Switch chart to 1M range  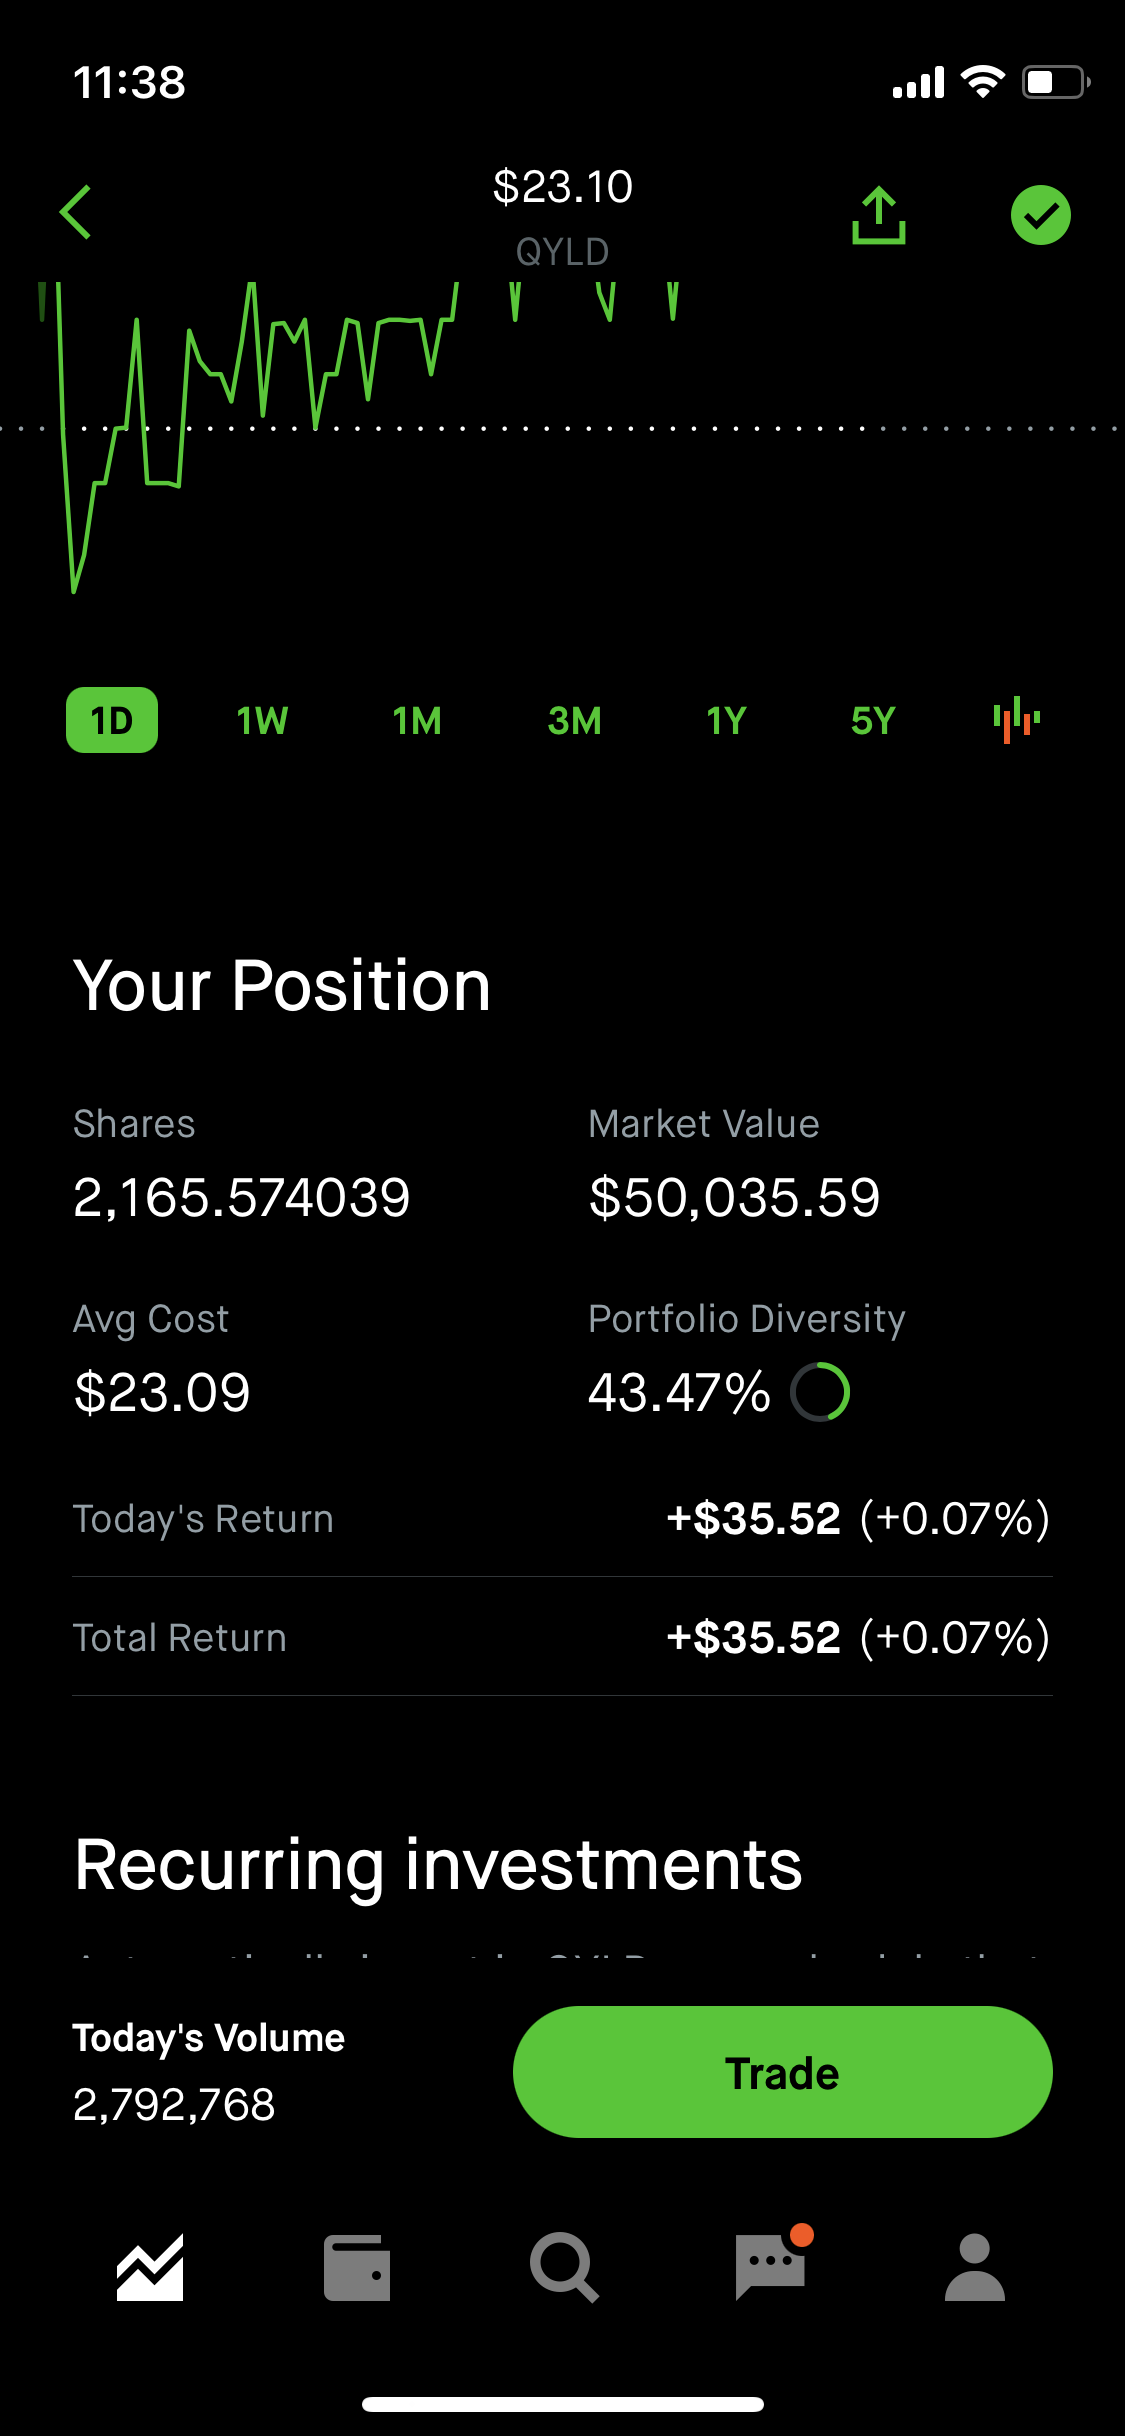click(x=417, y=720)
